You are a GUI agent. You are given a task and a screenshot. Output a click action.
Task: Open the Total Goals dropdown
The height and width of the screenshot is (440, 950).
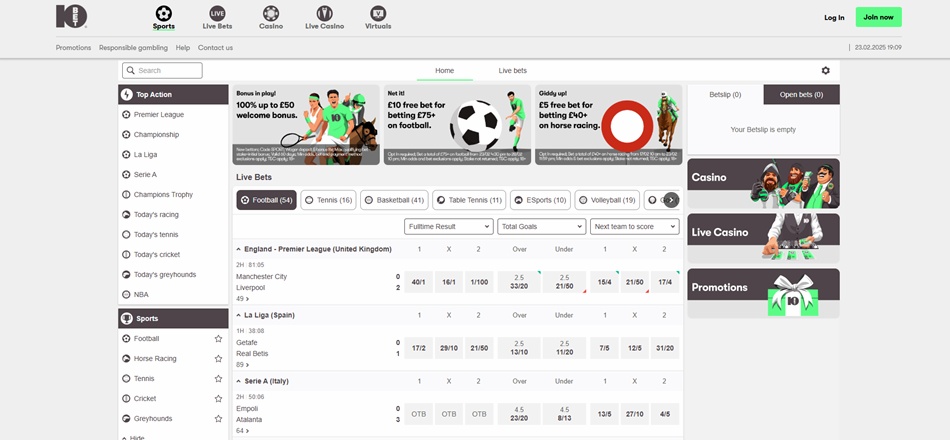click(x=542, y=227)
